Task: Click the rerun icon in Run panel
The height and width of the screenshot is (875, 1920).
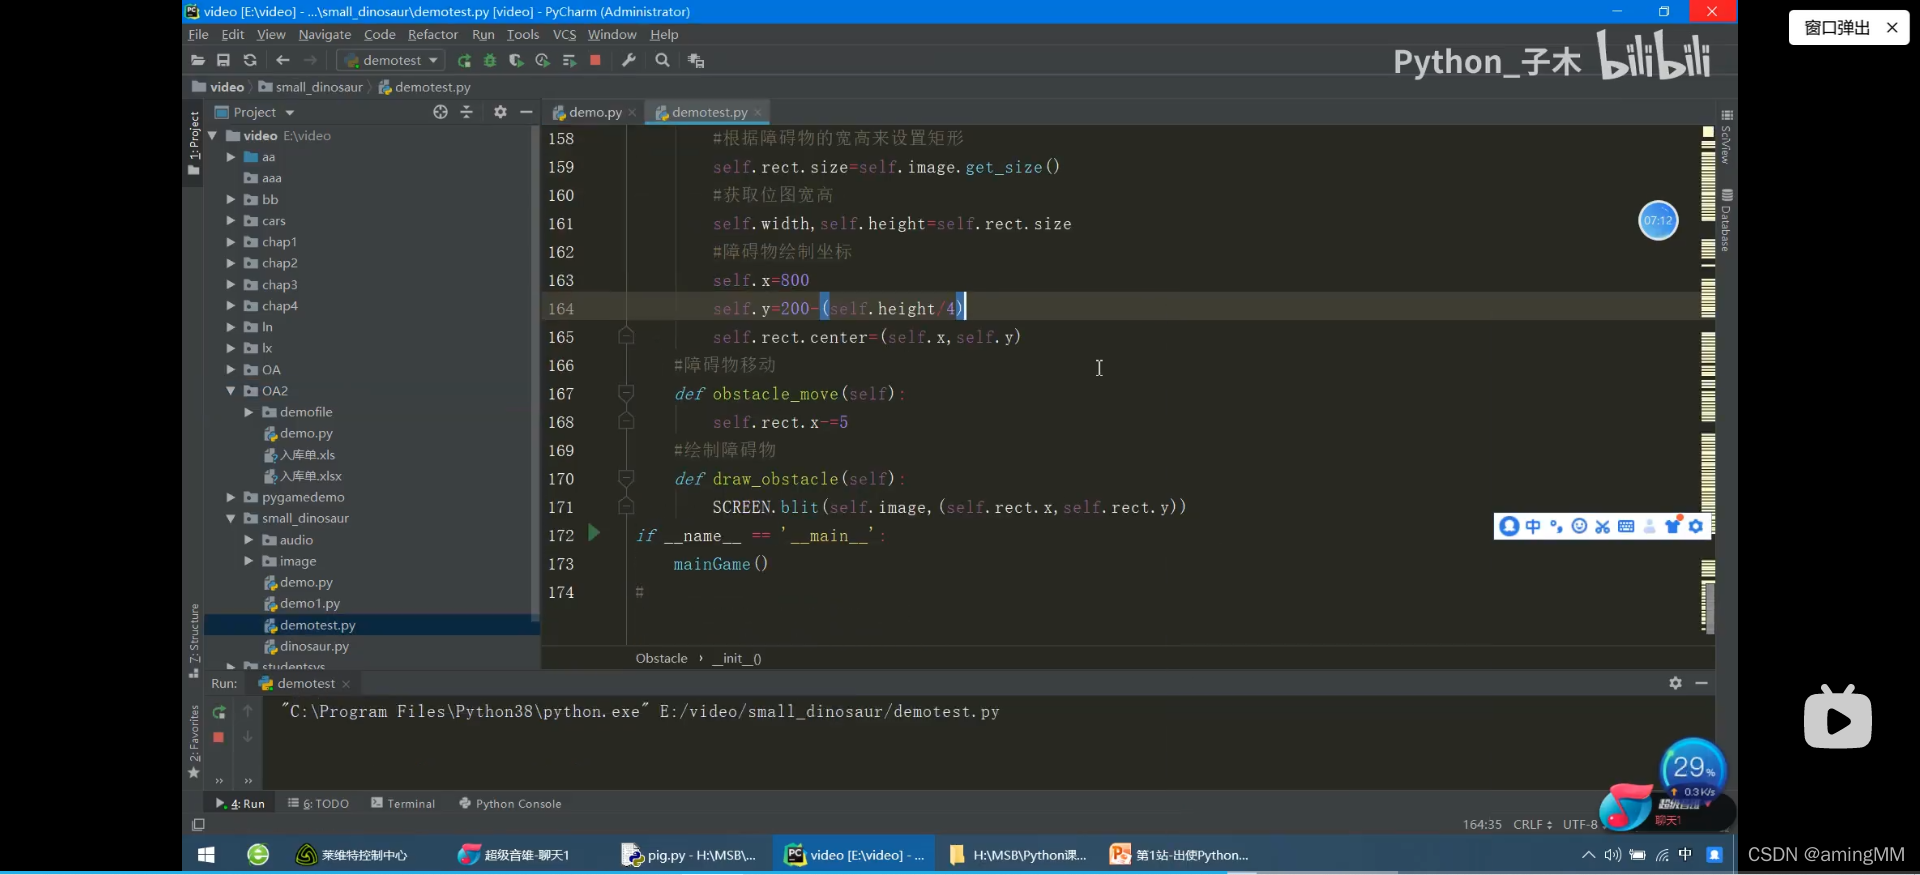Action: (x=219, y=712)
